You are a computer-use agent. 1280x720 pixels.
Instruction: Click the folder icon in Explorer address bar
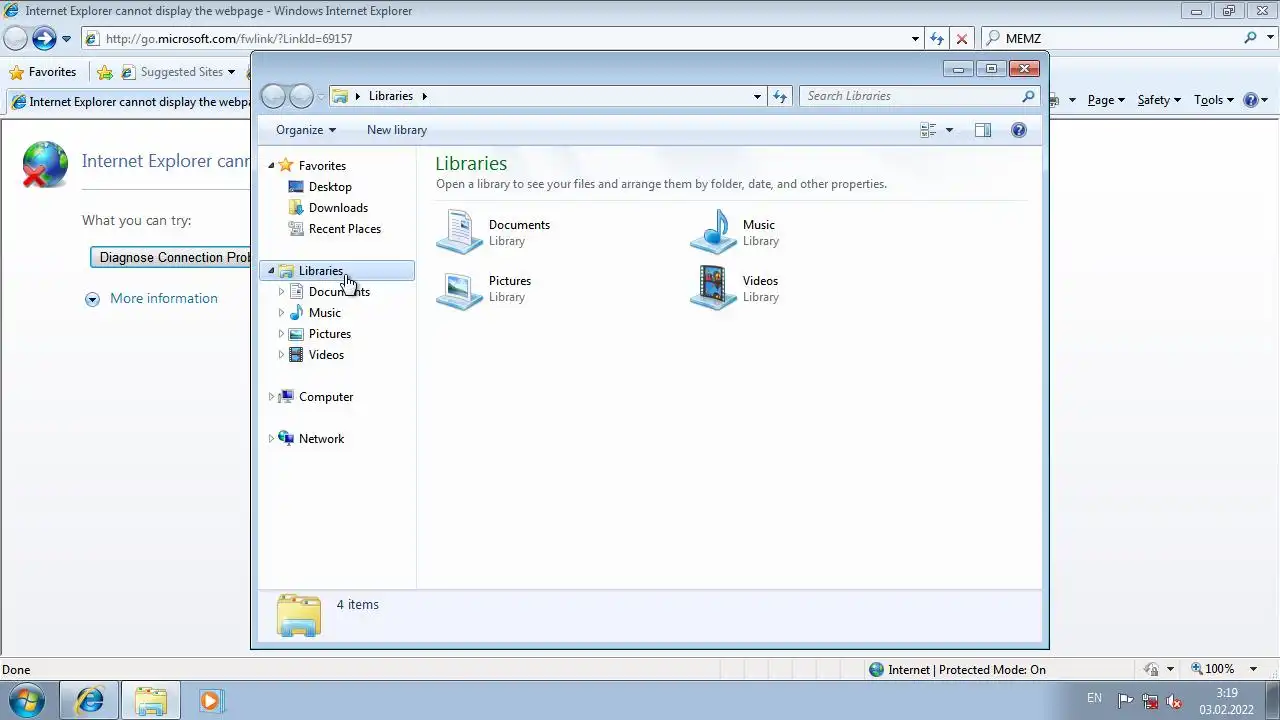point(340,96)
